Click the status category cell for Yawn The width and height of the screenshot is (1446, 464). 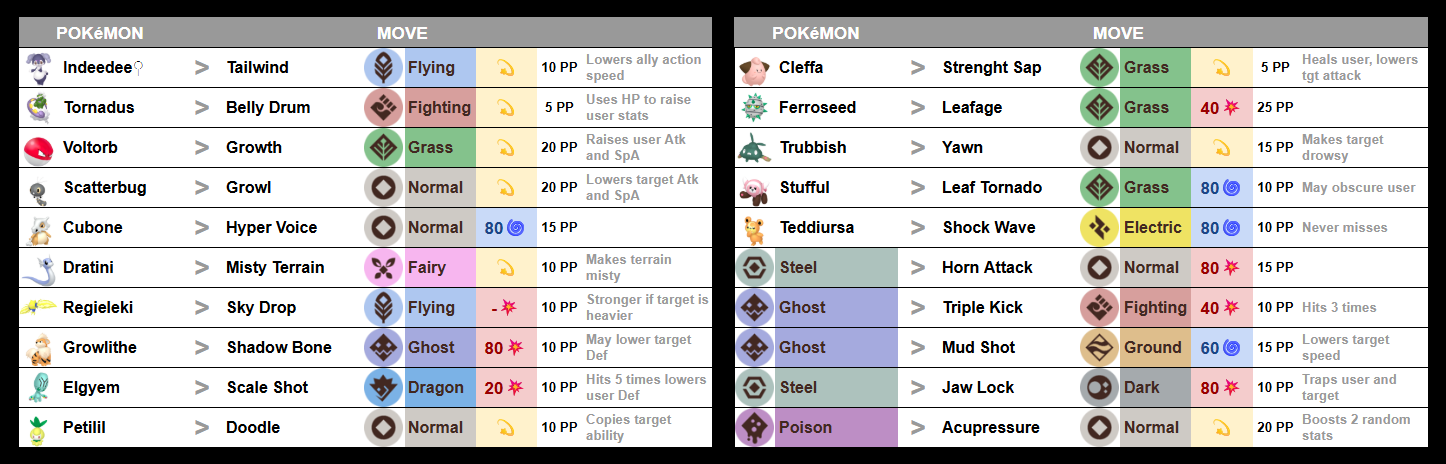coord(1222,148)
